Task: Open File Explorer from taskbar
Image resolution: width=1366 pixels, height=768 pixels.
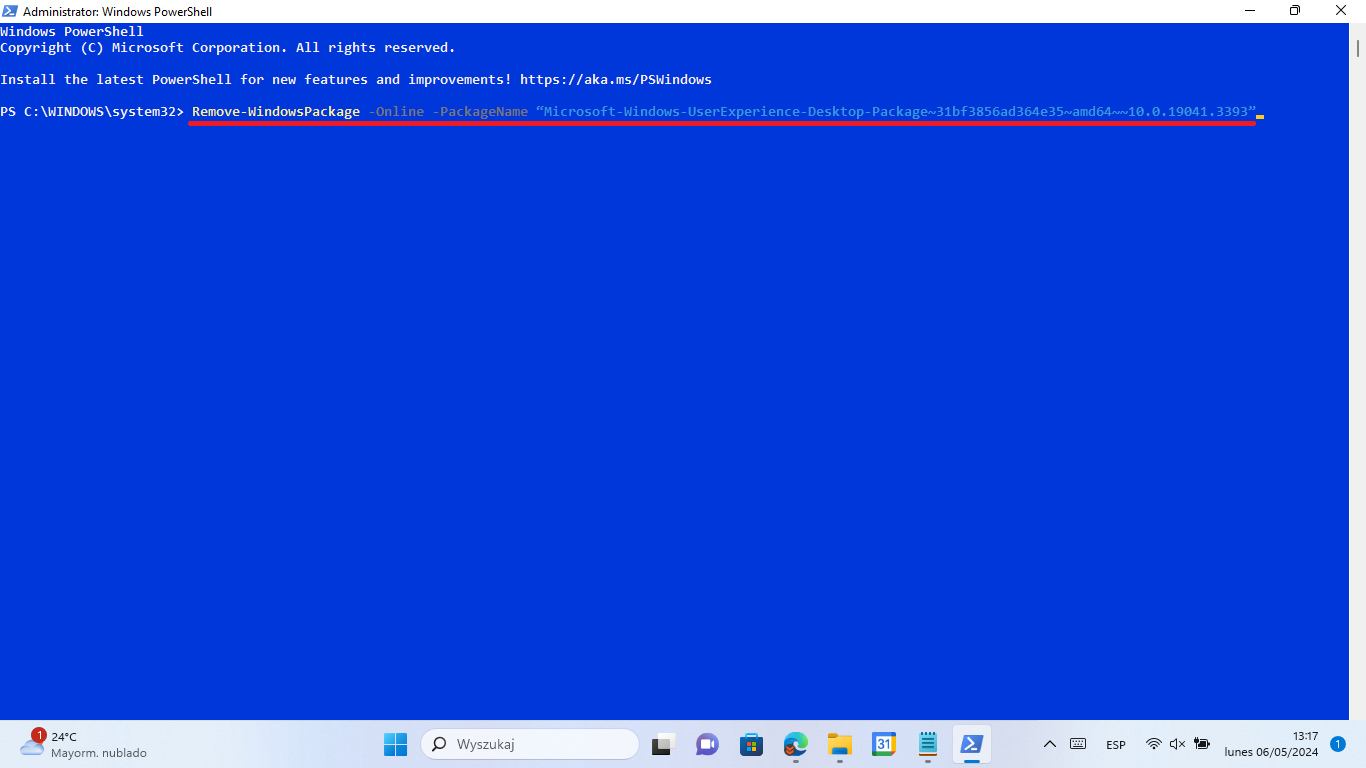Action: 839,745
